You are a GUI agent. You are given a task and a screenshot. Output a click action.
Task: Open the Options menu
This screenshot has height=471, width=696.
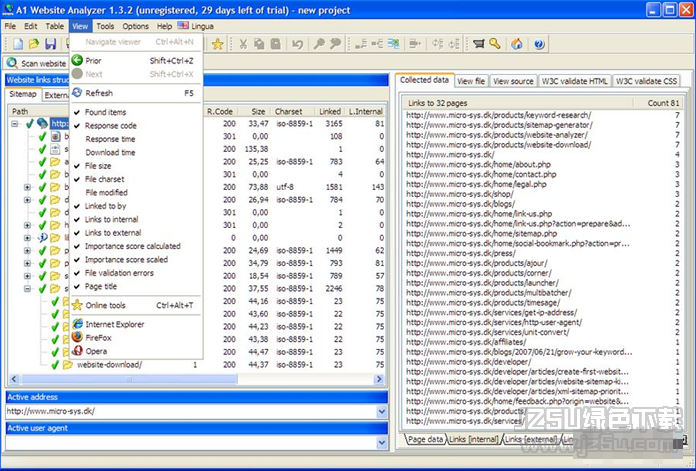135,26
